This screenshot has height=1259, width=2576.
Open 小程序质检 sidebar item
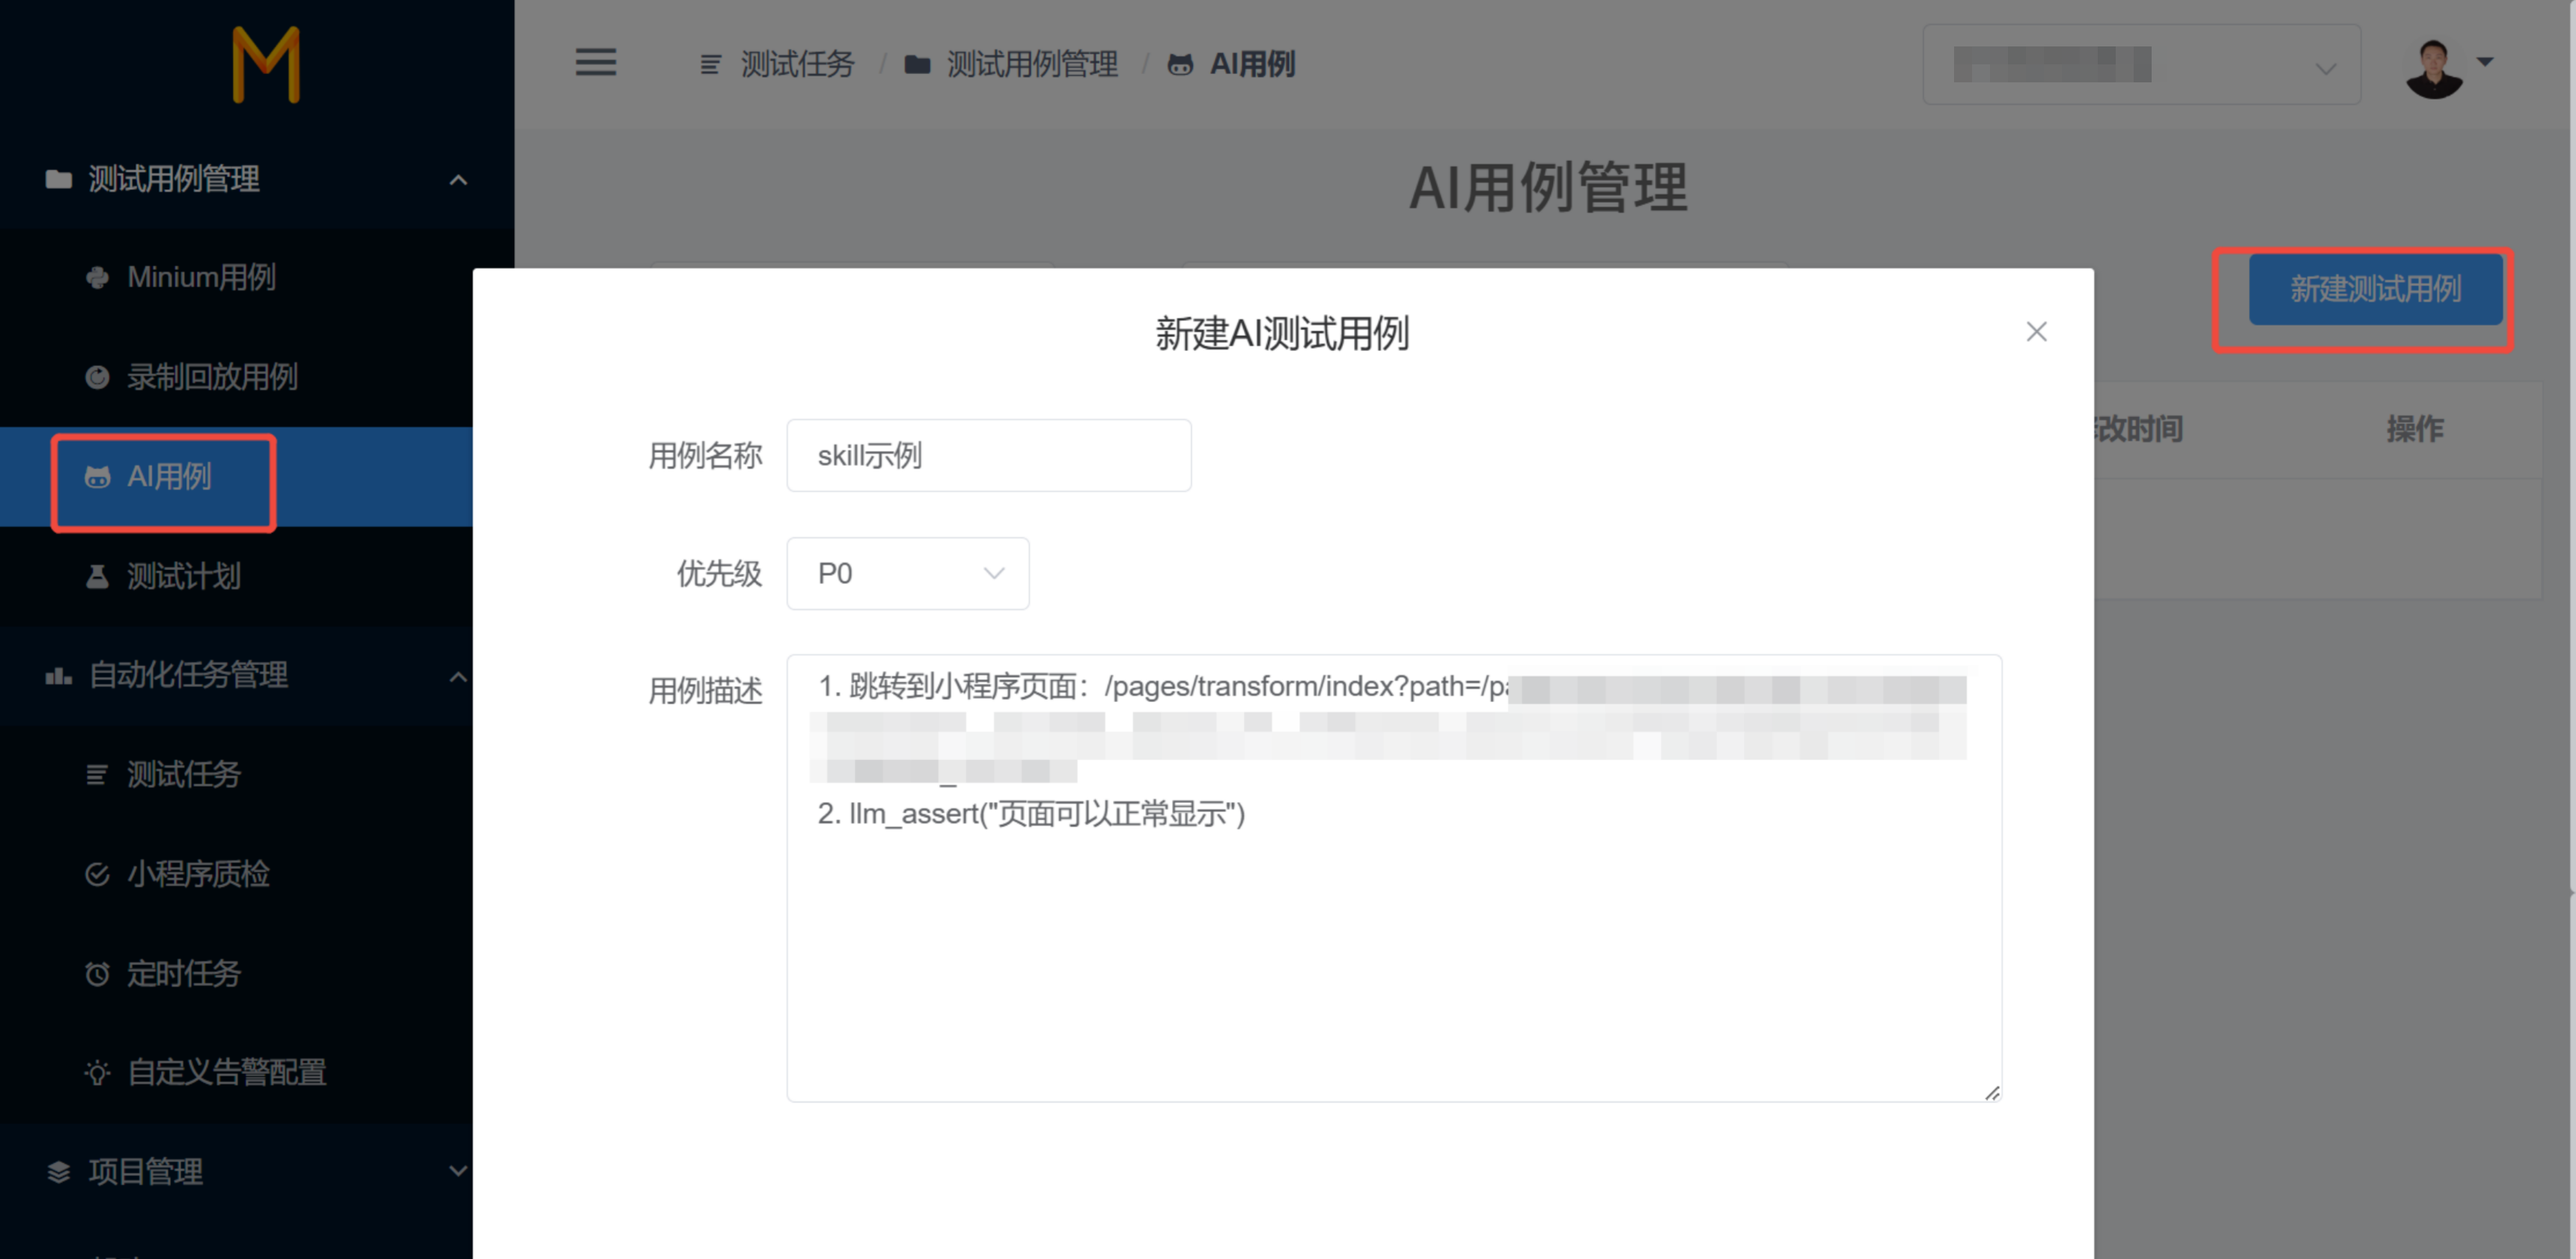tap(197, 874)
